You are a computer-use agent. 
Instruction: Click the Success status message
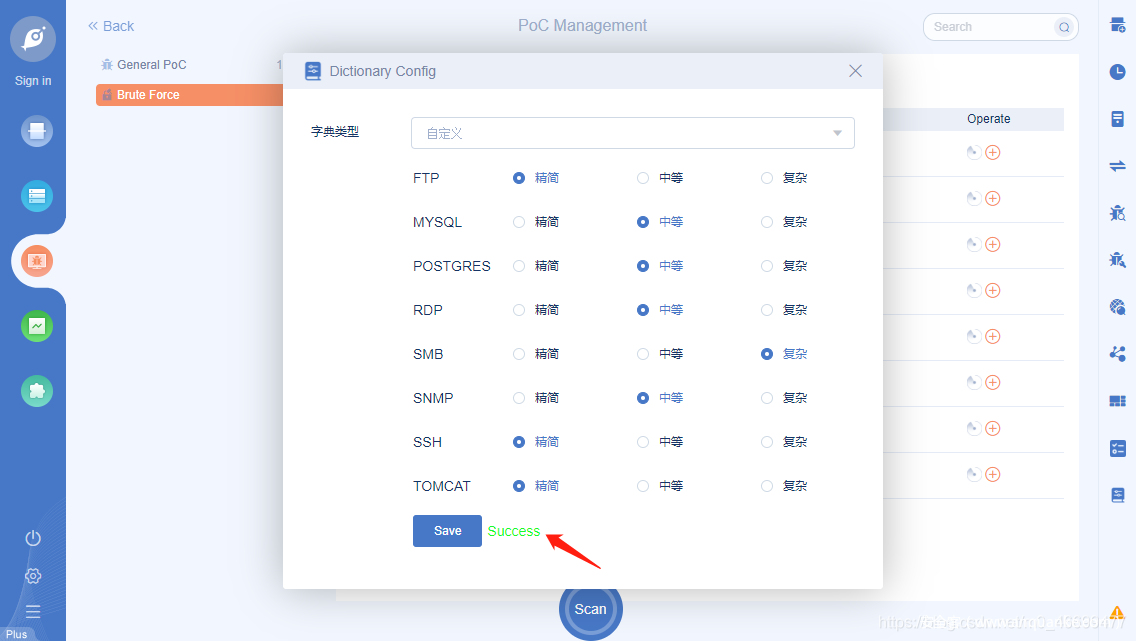(x=514, y=531)
